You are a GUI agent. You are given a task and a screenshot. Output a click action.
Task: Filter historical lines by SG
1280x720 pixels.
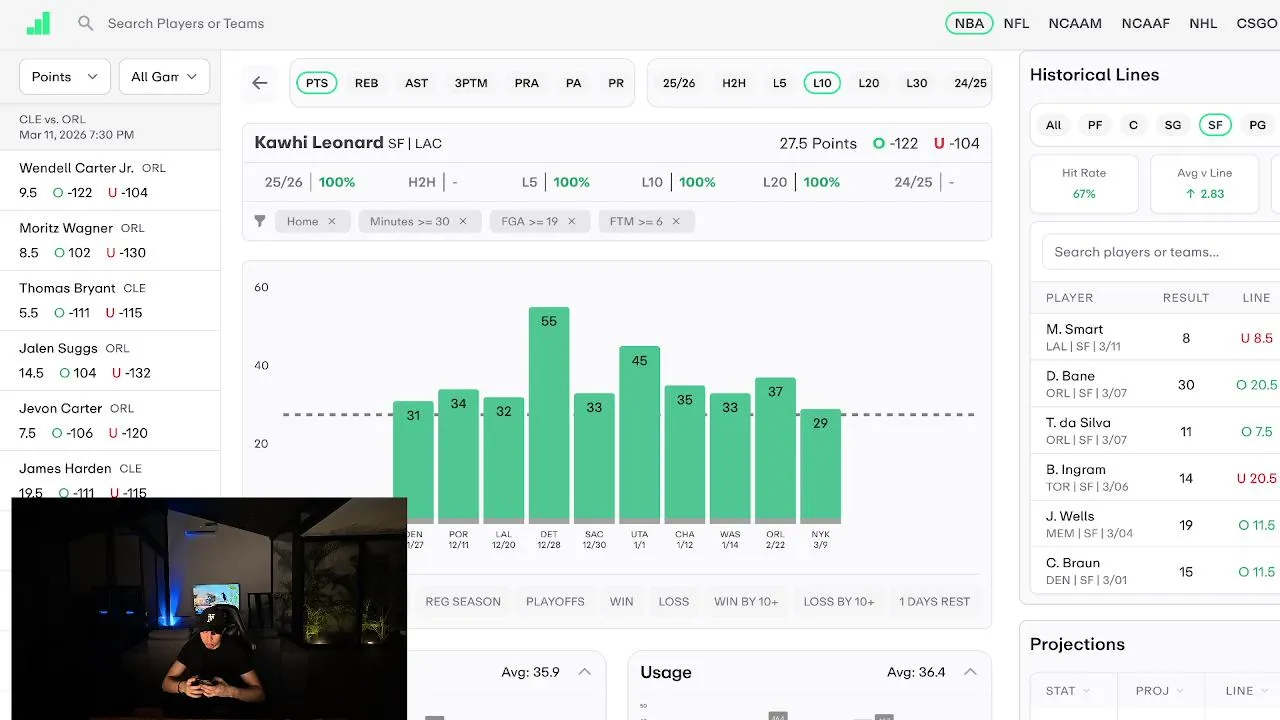[x=1173, y=125]
